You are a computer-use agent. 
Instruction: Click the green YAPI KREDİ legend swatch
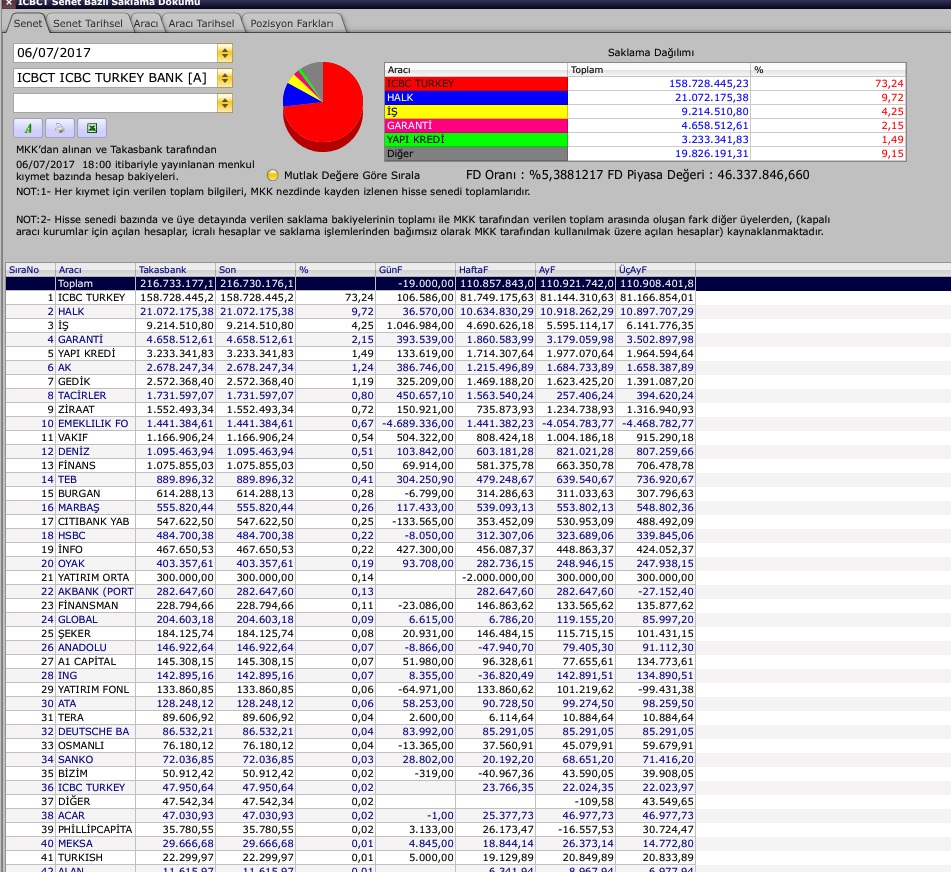476,139
